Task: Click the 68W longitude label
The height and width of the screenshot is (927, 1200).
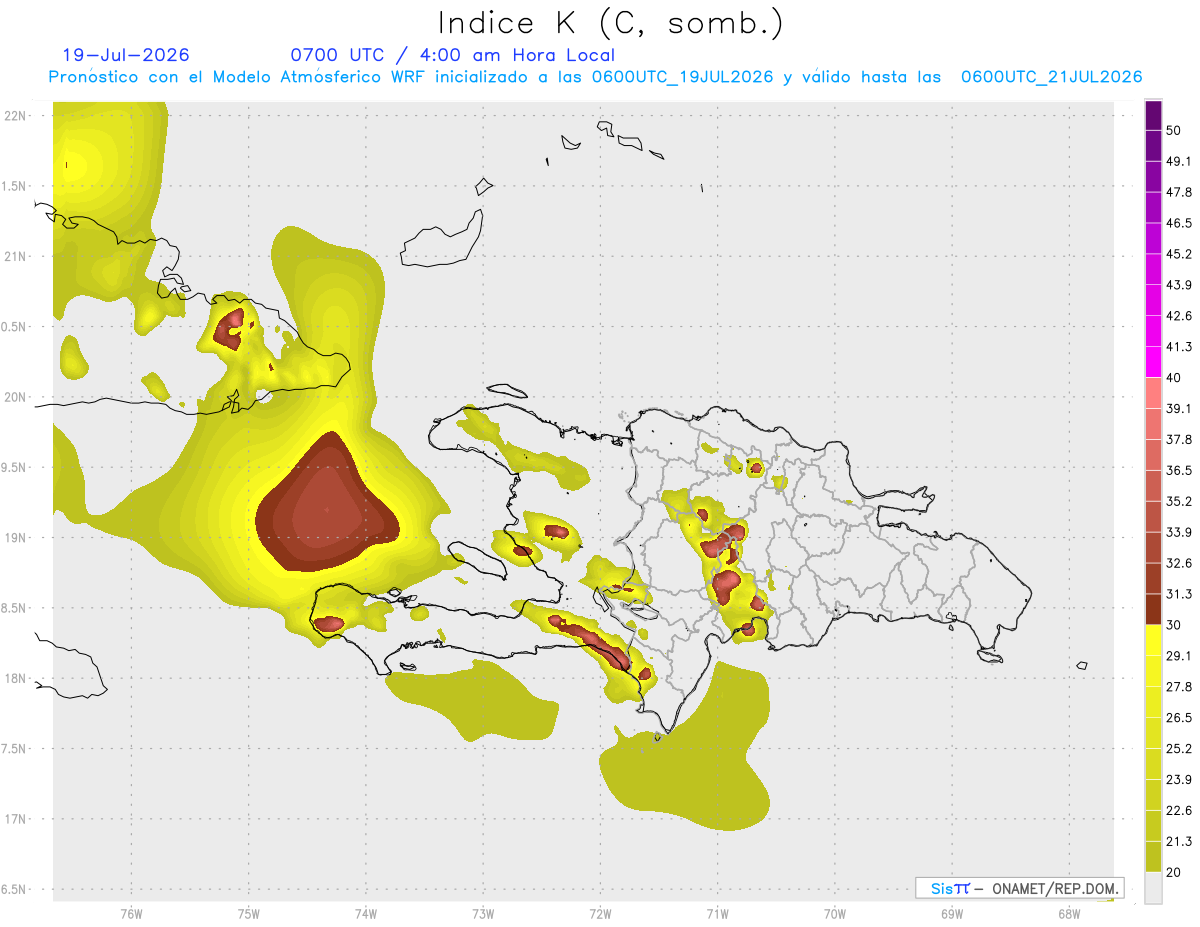Action: tap(1069, 913)
